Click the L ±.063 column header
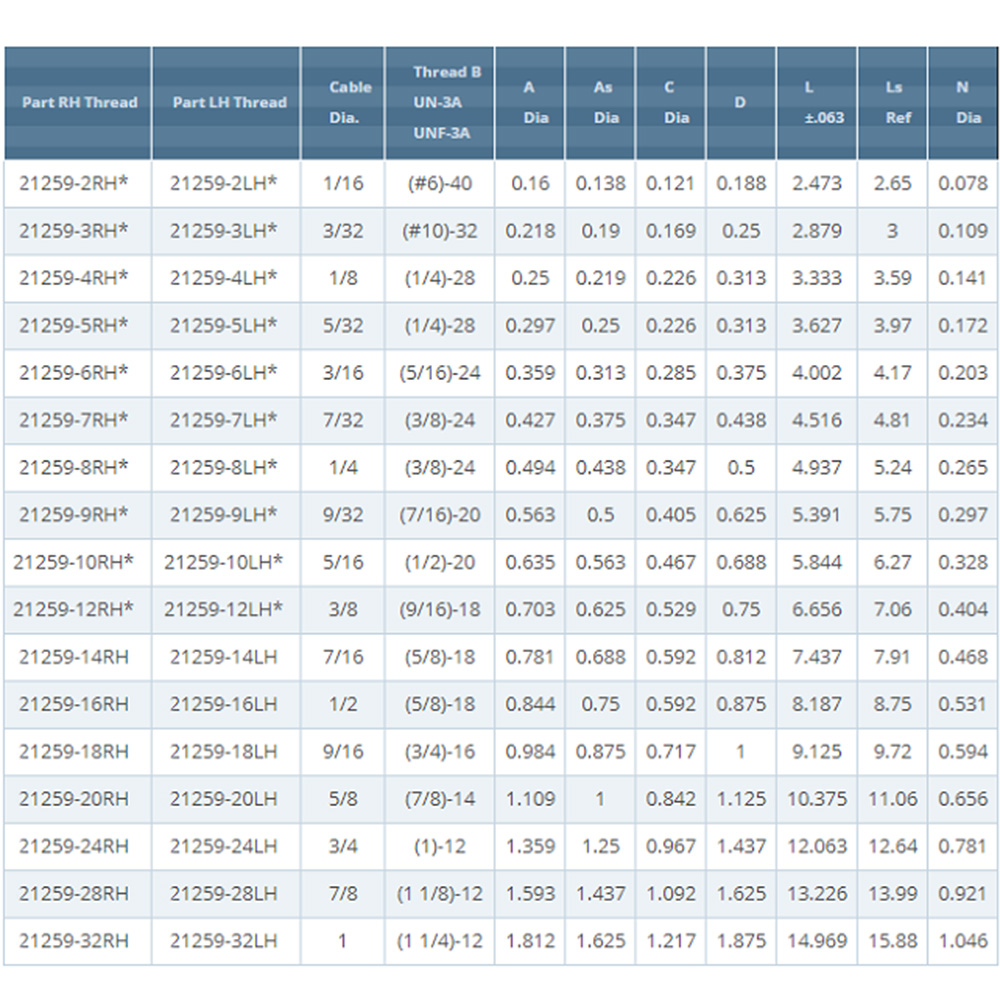 [x=817, y=103]
